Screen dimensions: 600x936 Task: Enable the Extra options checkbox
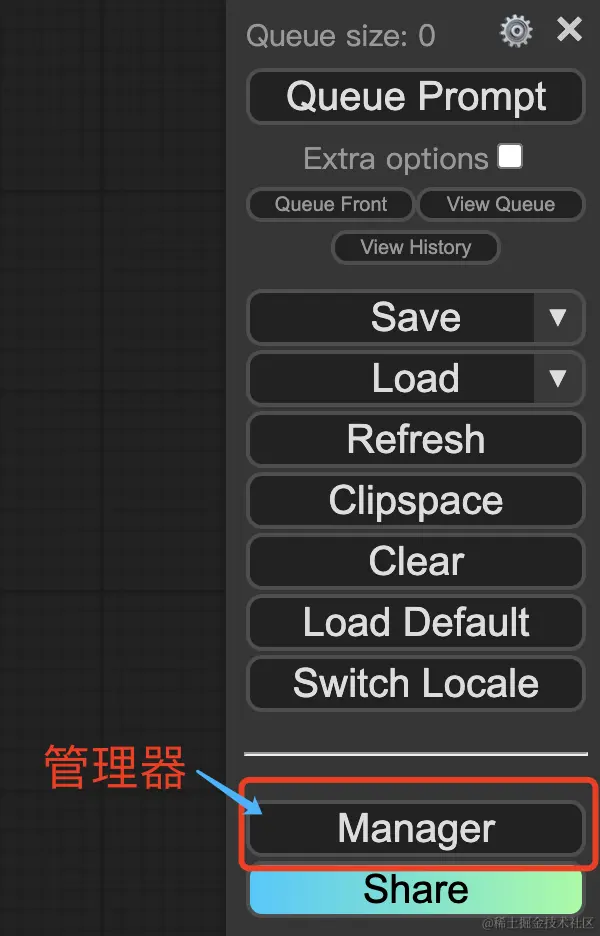[x=510, y=156]
